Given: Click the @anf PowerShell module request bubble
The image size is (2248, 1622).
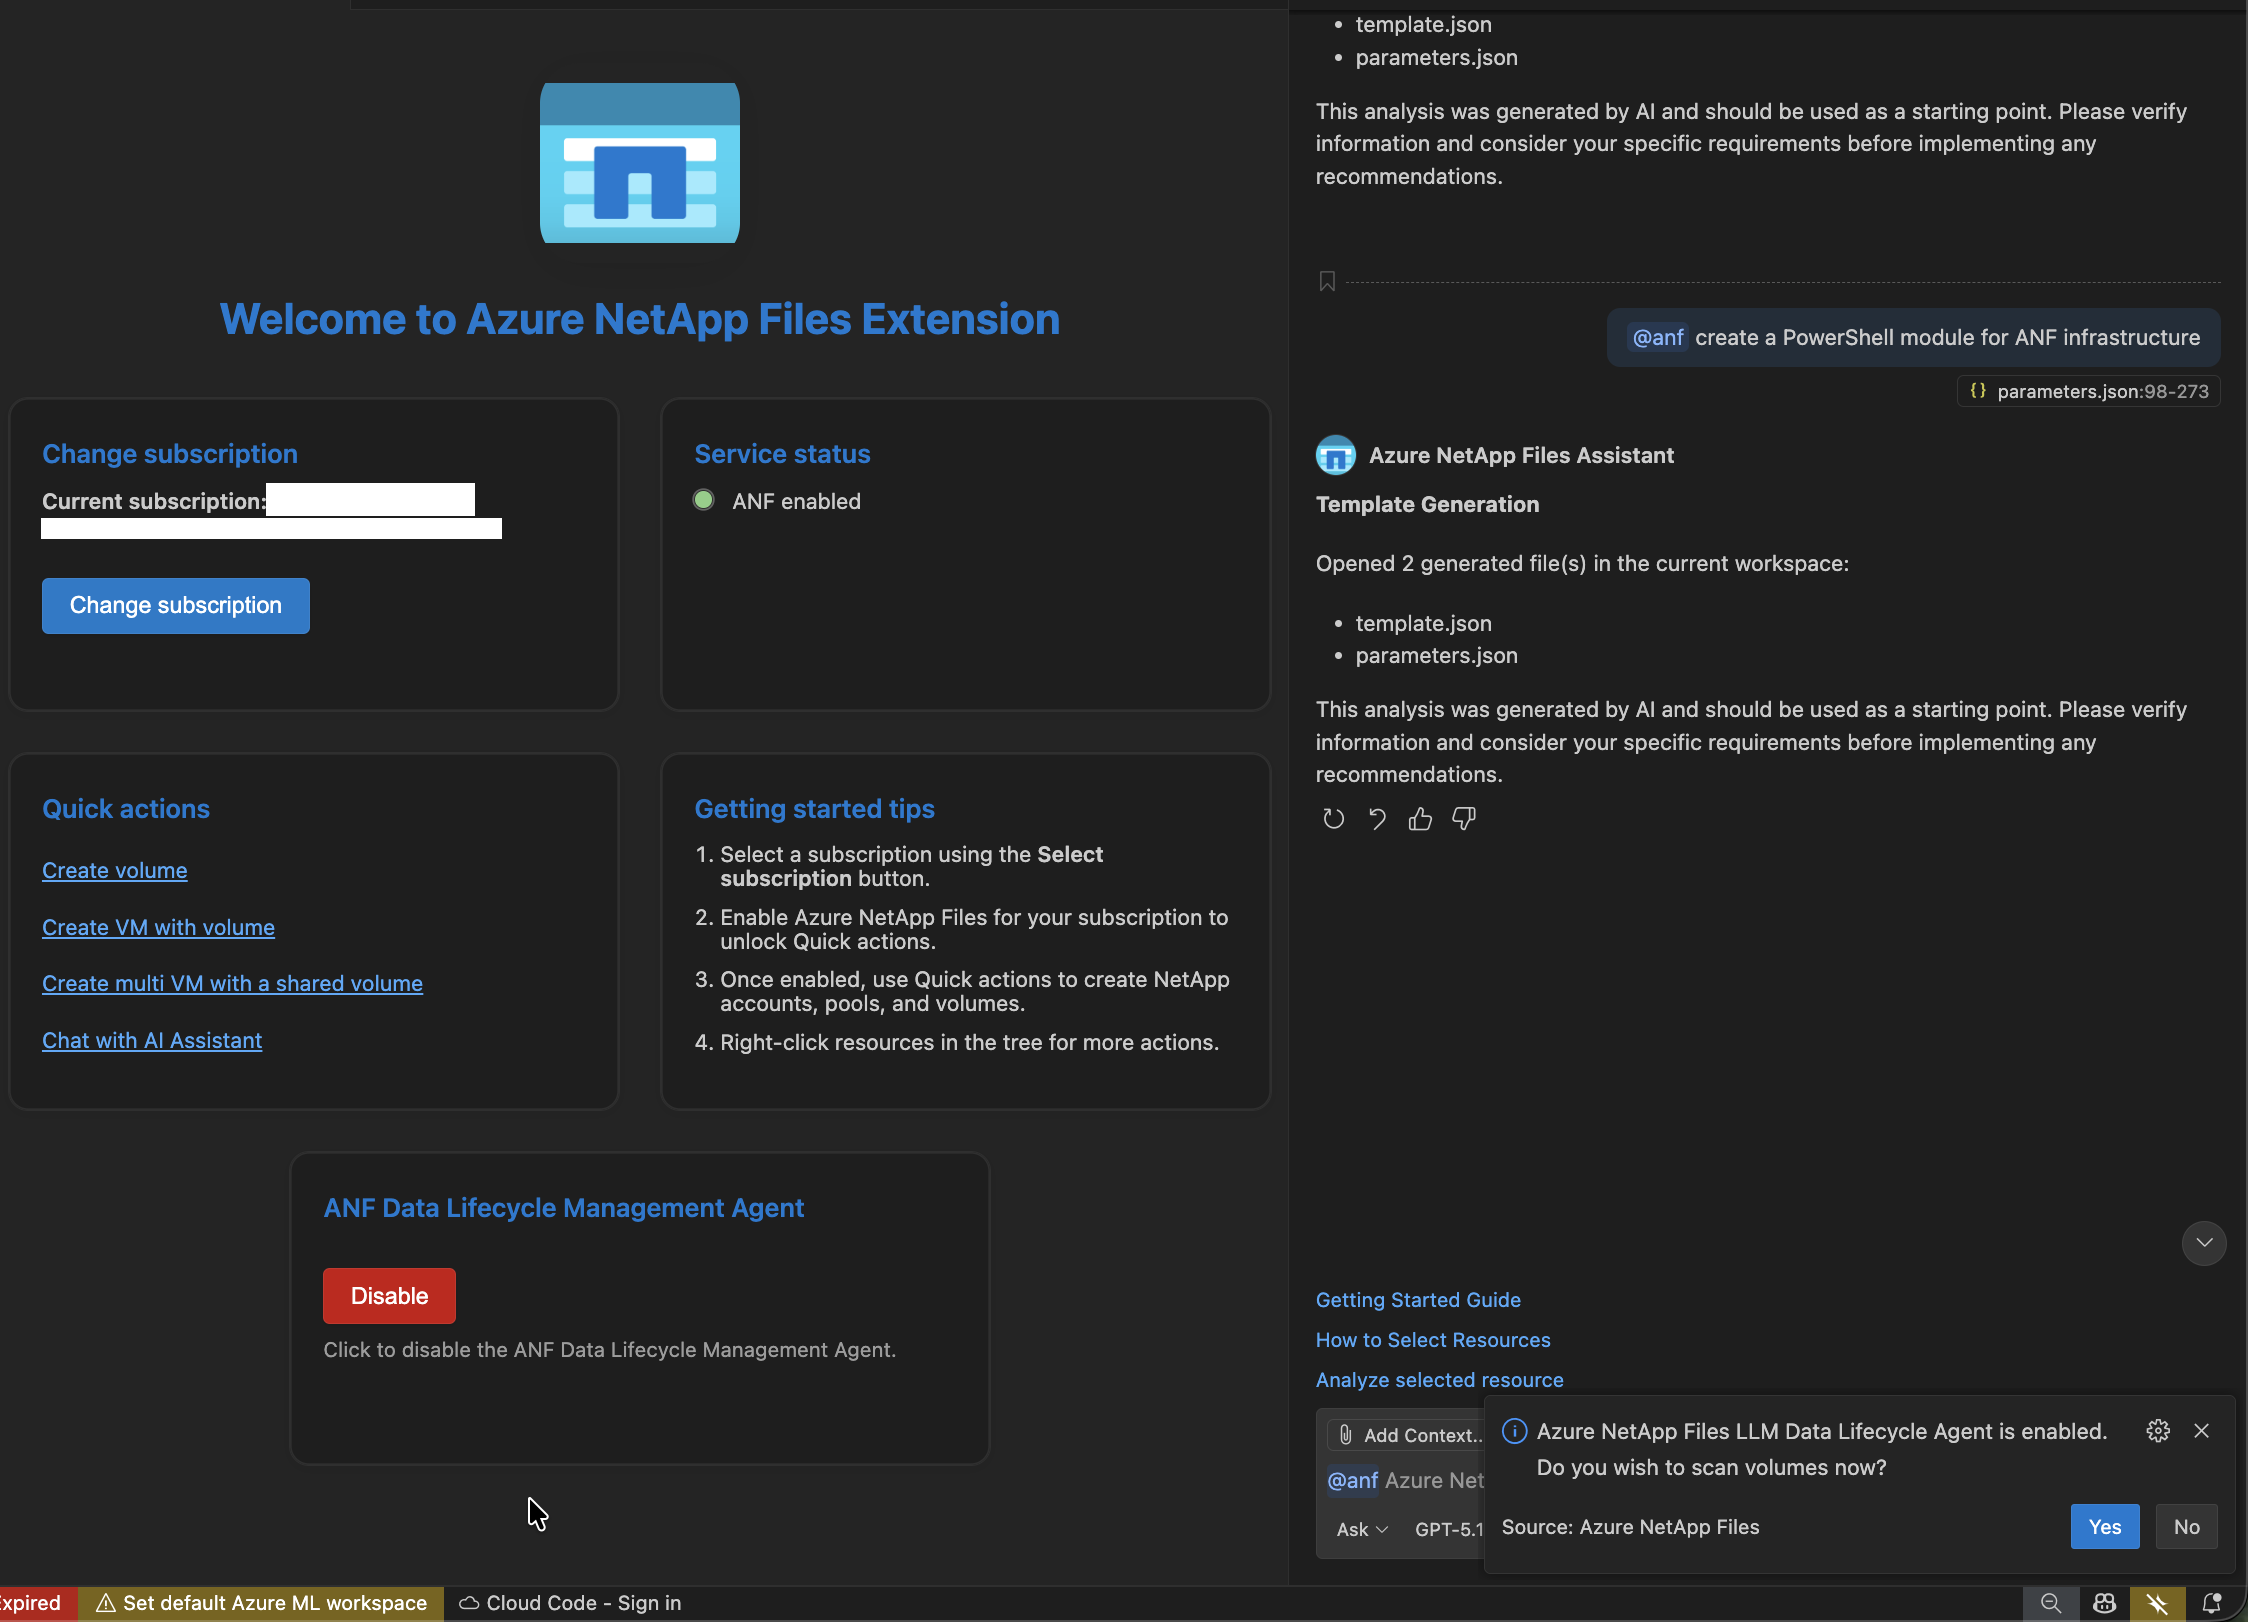Looking at the screenshot, I should tap(1914, 338).
